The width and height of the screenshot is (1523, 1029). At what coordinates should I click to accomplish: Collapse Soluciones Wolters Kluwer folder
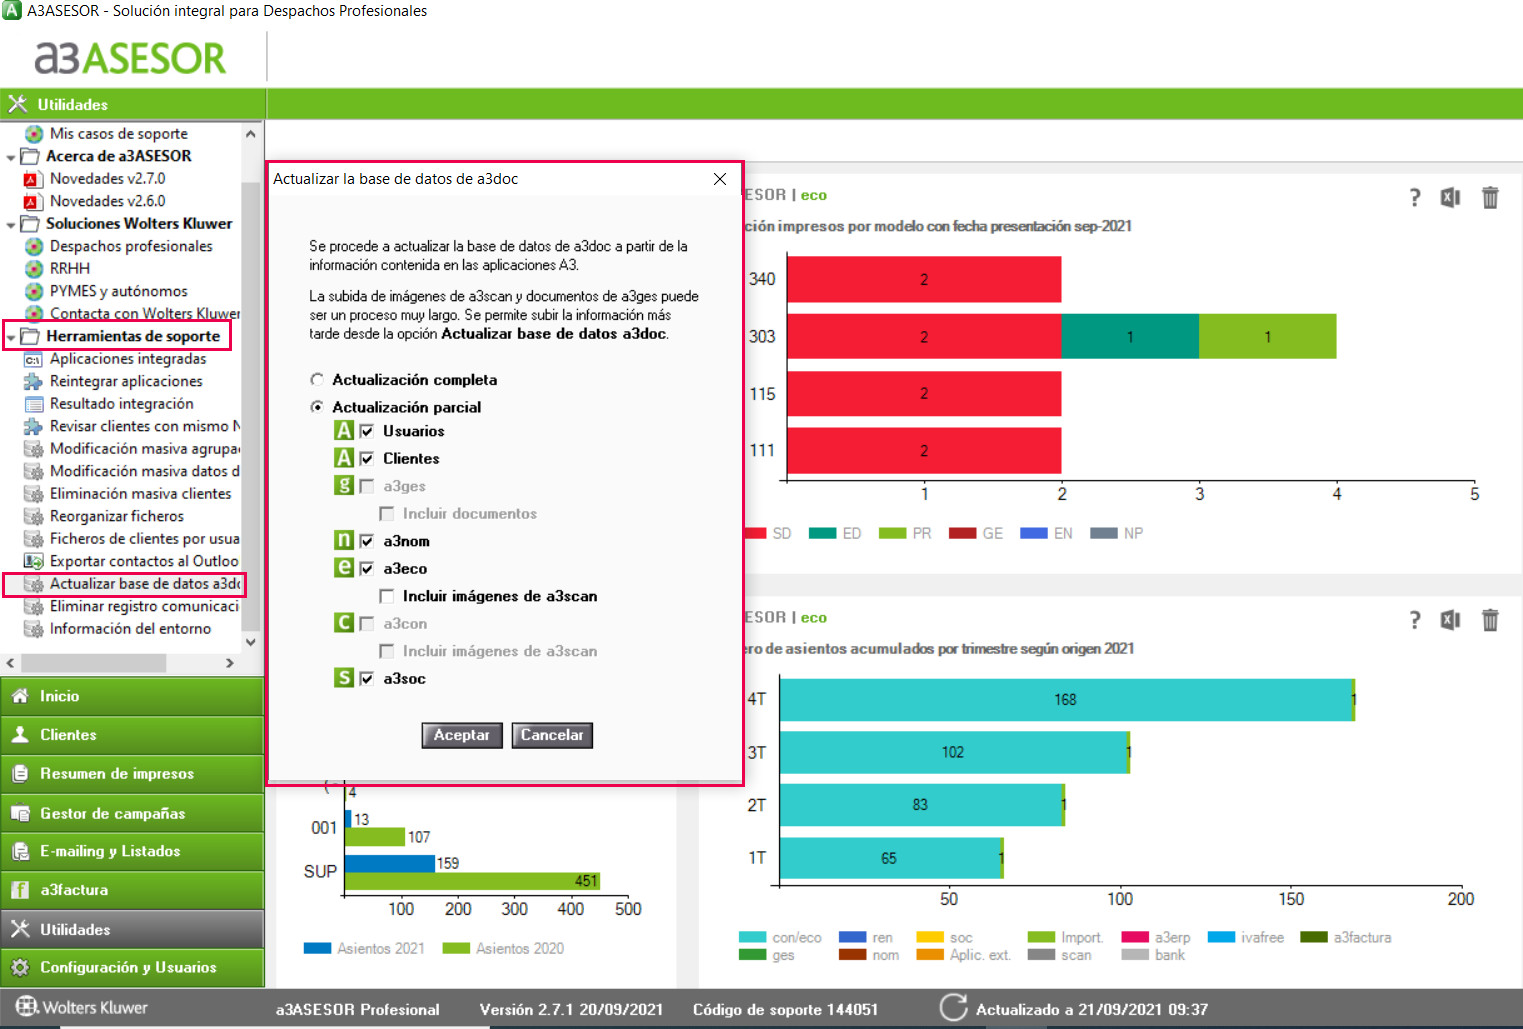(x=11, y=225)
